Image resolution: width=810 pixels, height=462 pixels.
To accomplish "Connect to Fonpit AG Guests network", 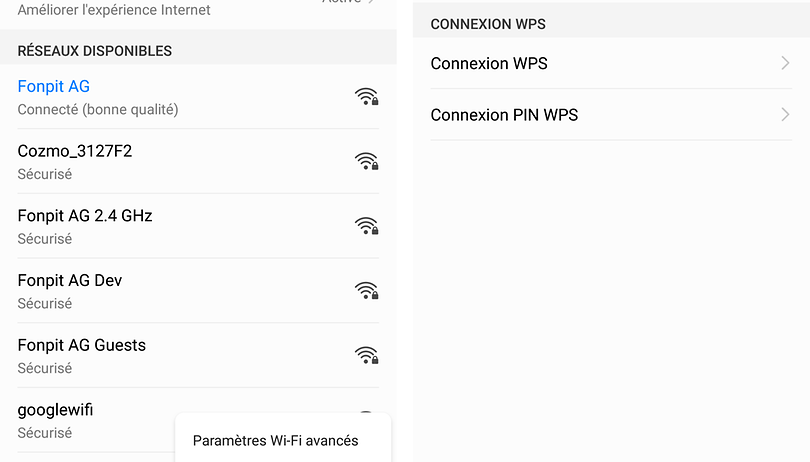I will point(198,355).
